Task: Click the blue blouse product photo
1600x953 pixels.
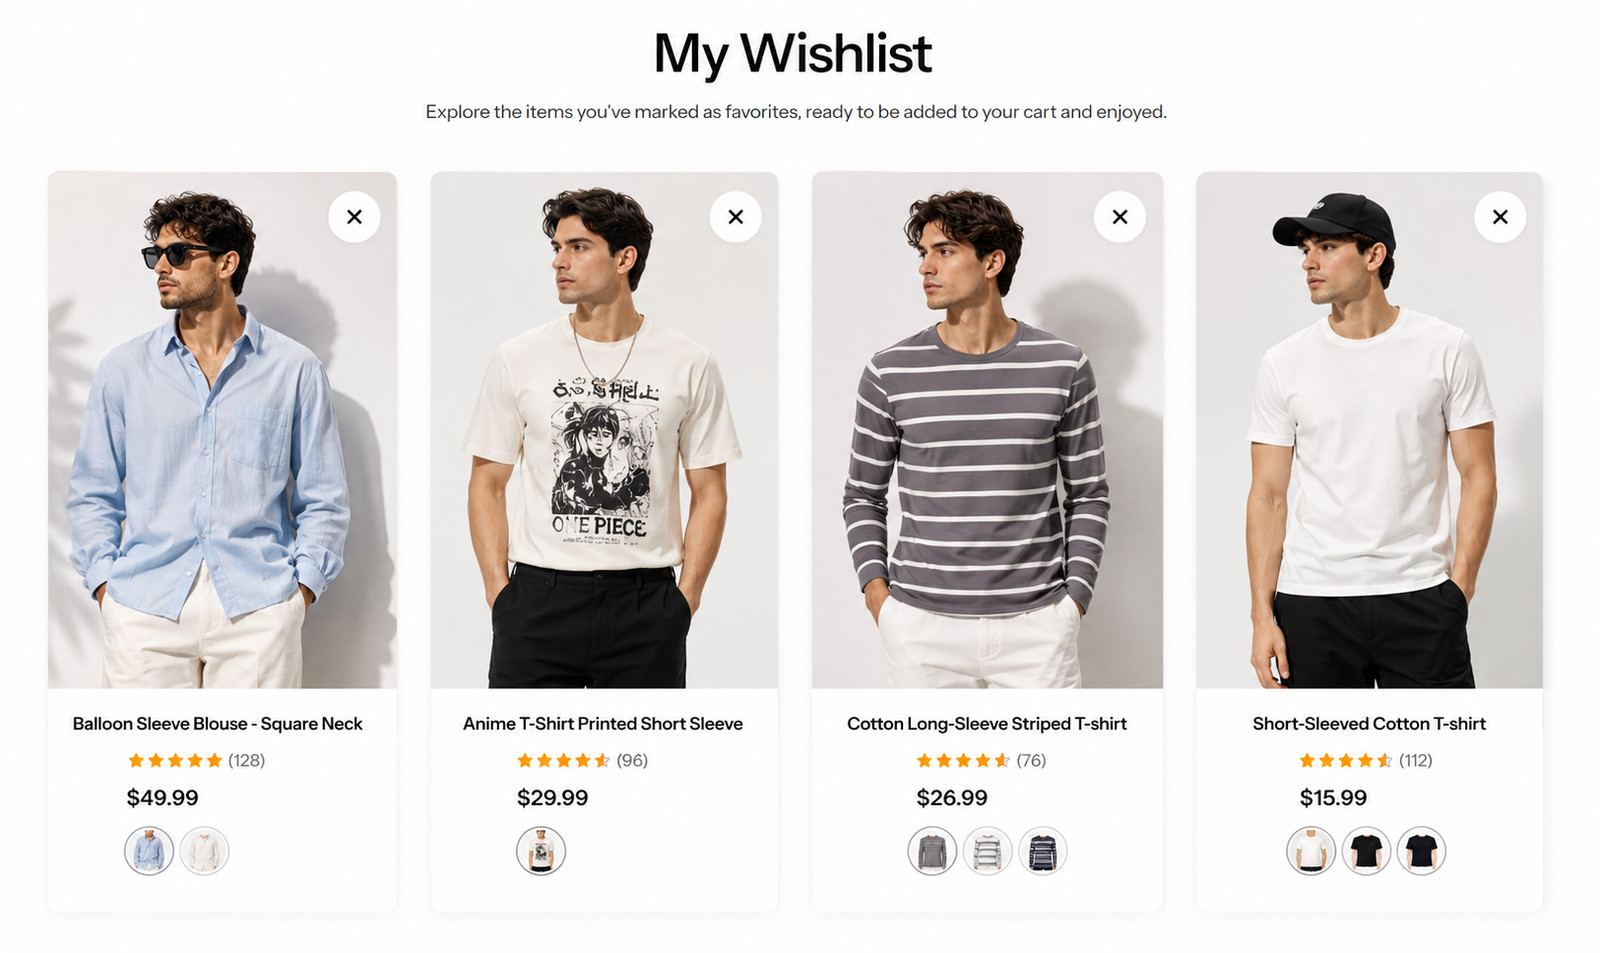Action: tap(222, 430)
